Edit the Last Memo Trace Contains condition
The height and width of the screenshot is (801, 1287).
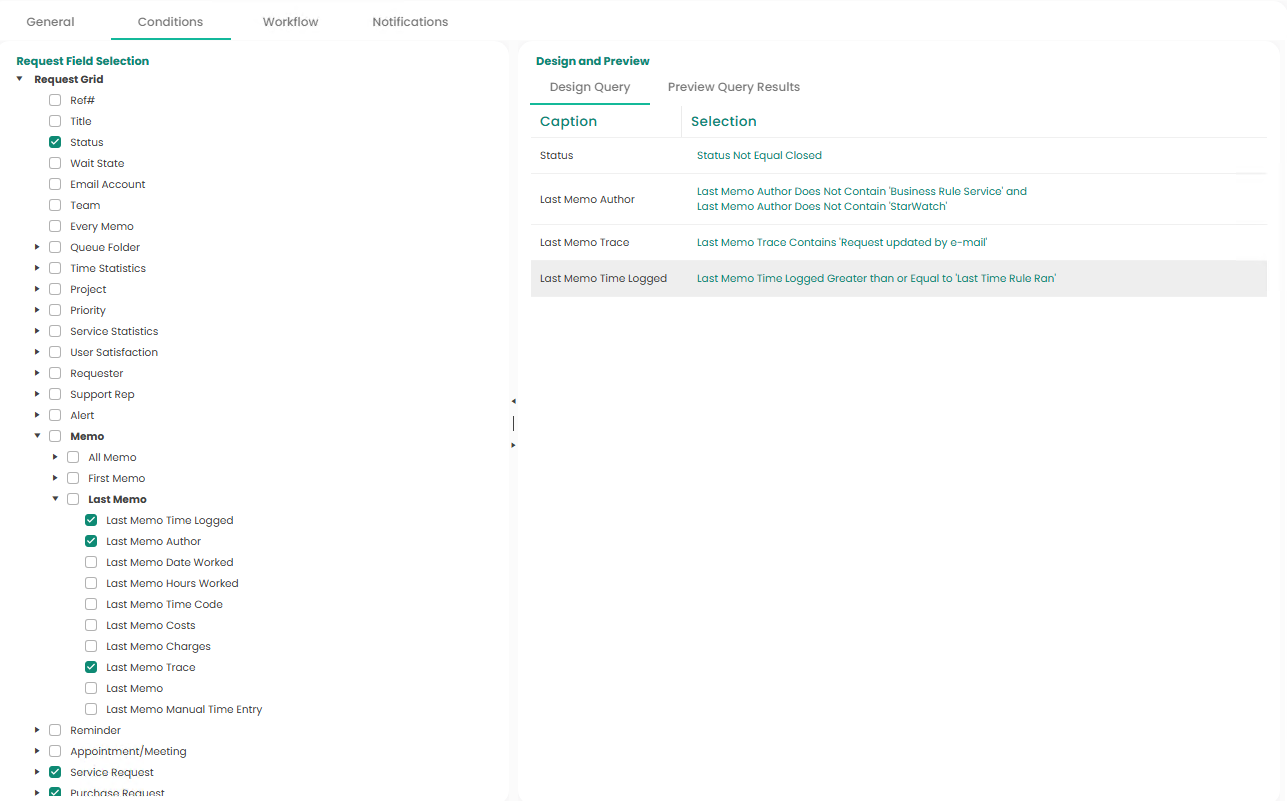tap(842, 243)
